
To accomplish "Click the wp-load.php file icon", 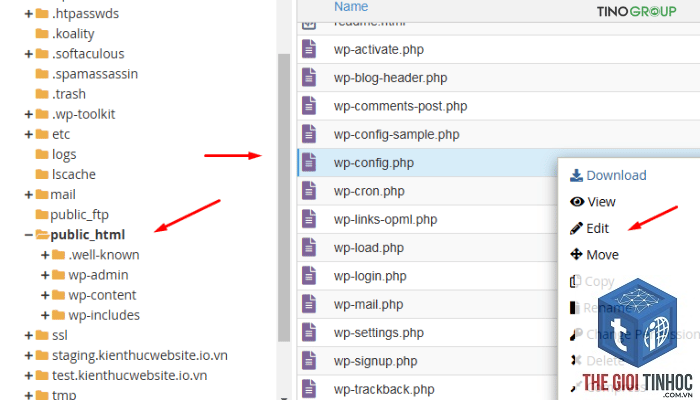I will [309, 248].
